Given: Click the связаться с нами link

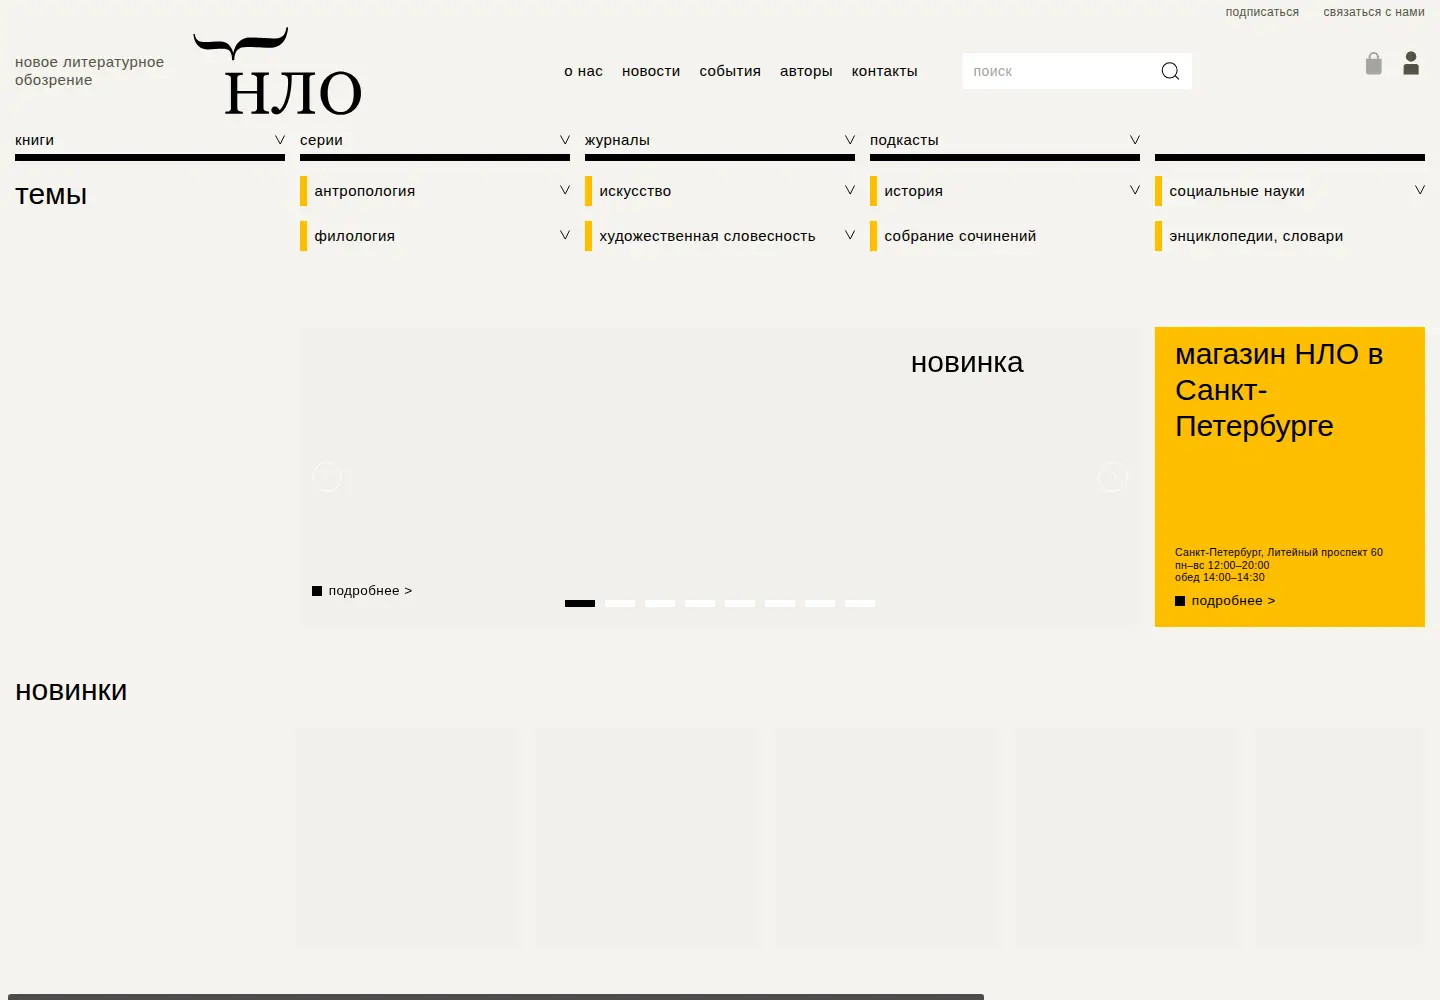Looking at the screenshot, I should tap(1374, 12).
